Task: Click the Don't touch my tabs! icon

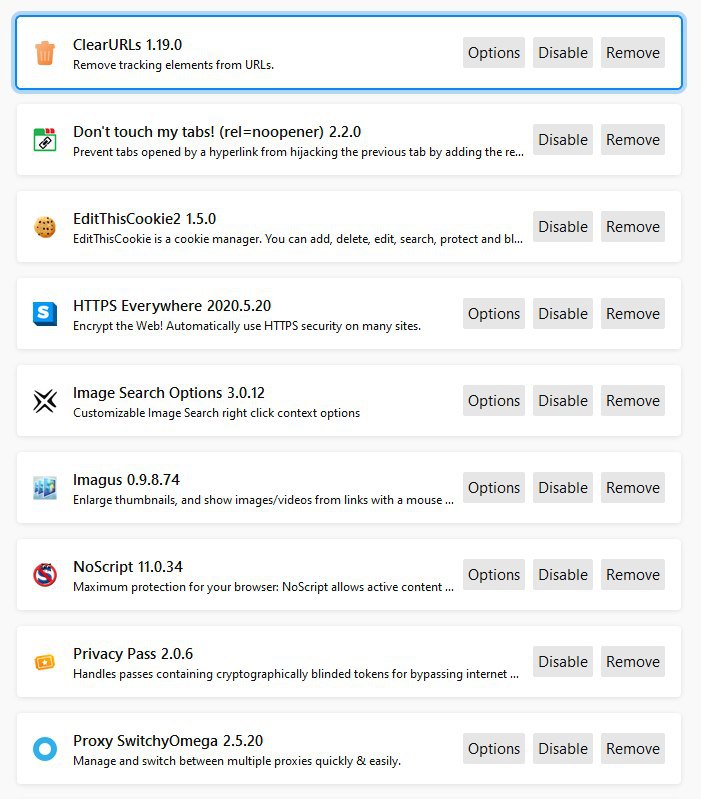Action: pyautogui.click(x=45, y=140)
